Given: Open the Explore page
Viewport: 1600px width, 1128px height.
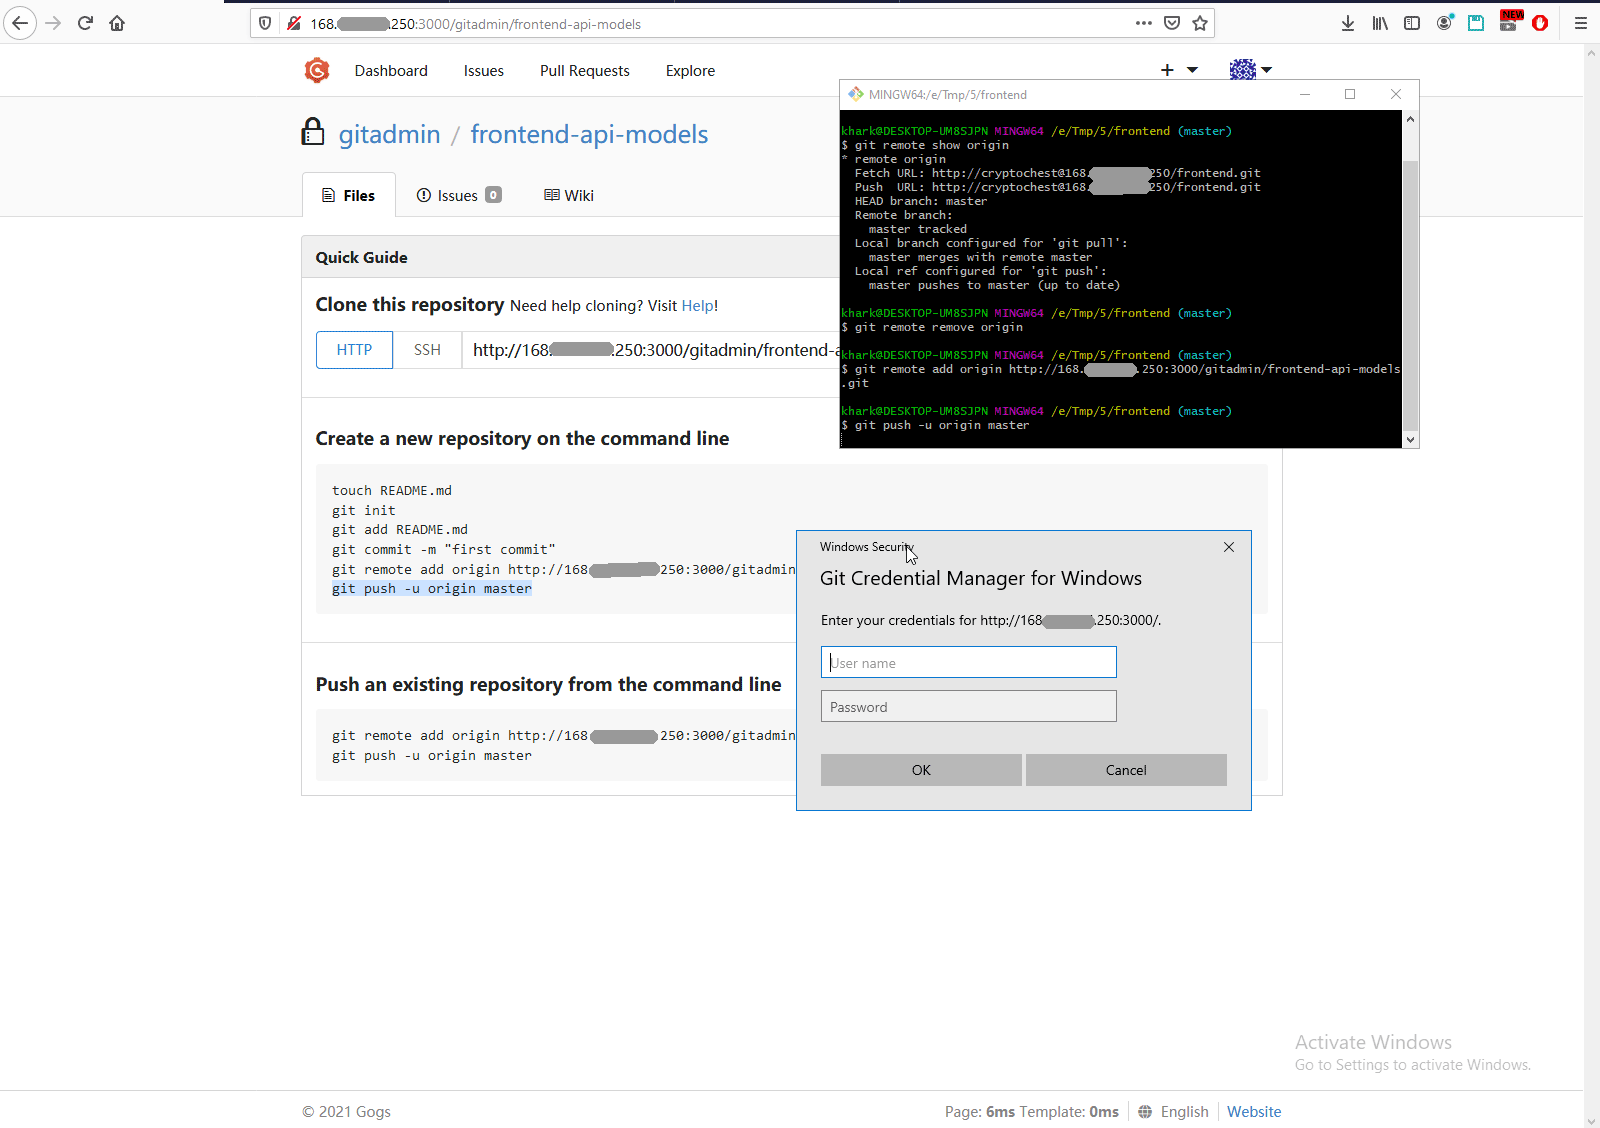Looking at the screenshot, I should click(x=691, y=71).
